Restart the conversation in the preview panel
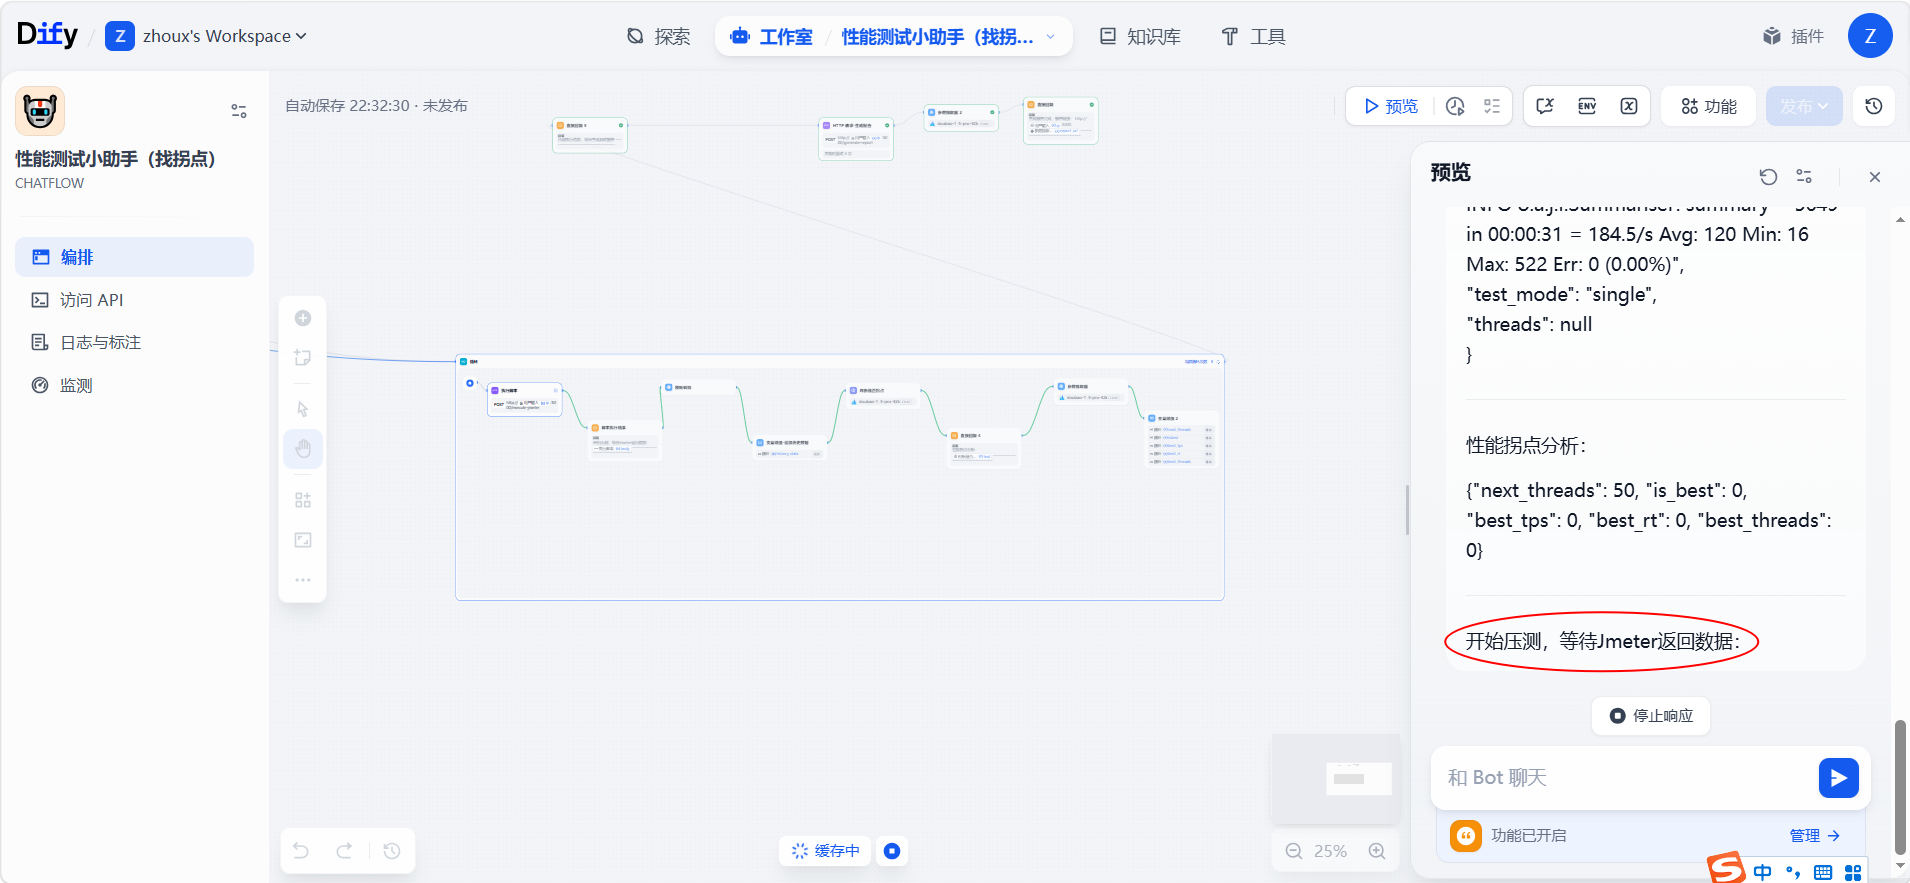This screenshot has width=1910, height=883. click(x=1768, y=177)
